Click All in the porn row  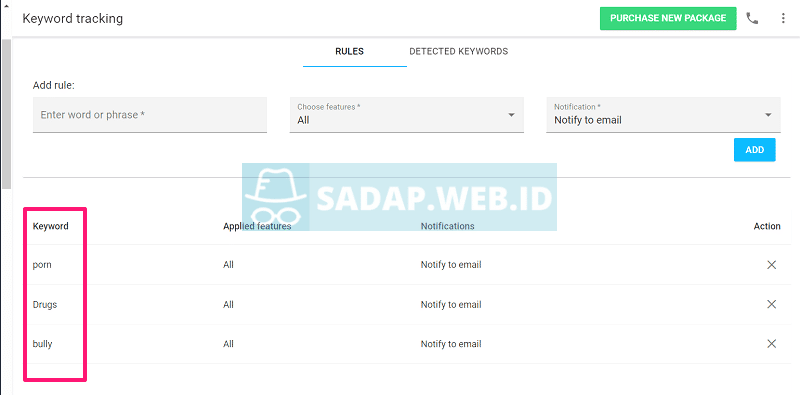(x=228, y=265)
